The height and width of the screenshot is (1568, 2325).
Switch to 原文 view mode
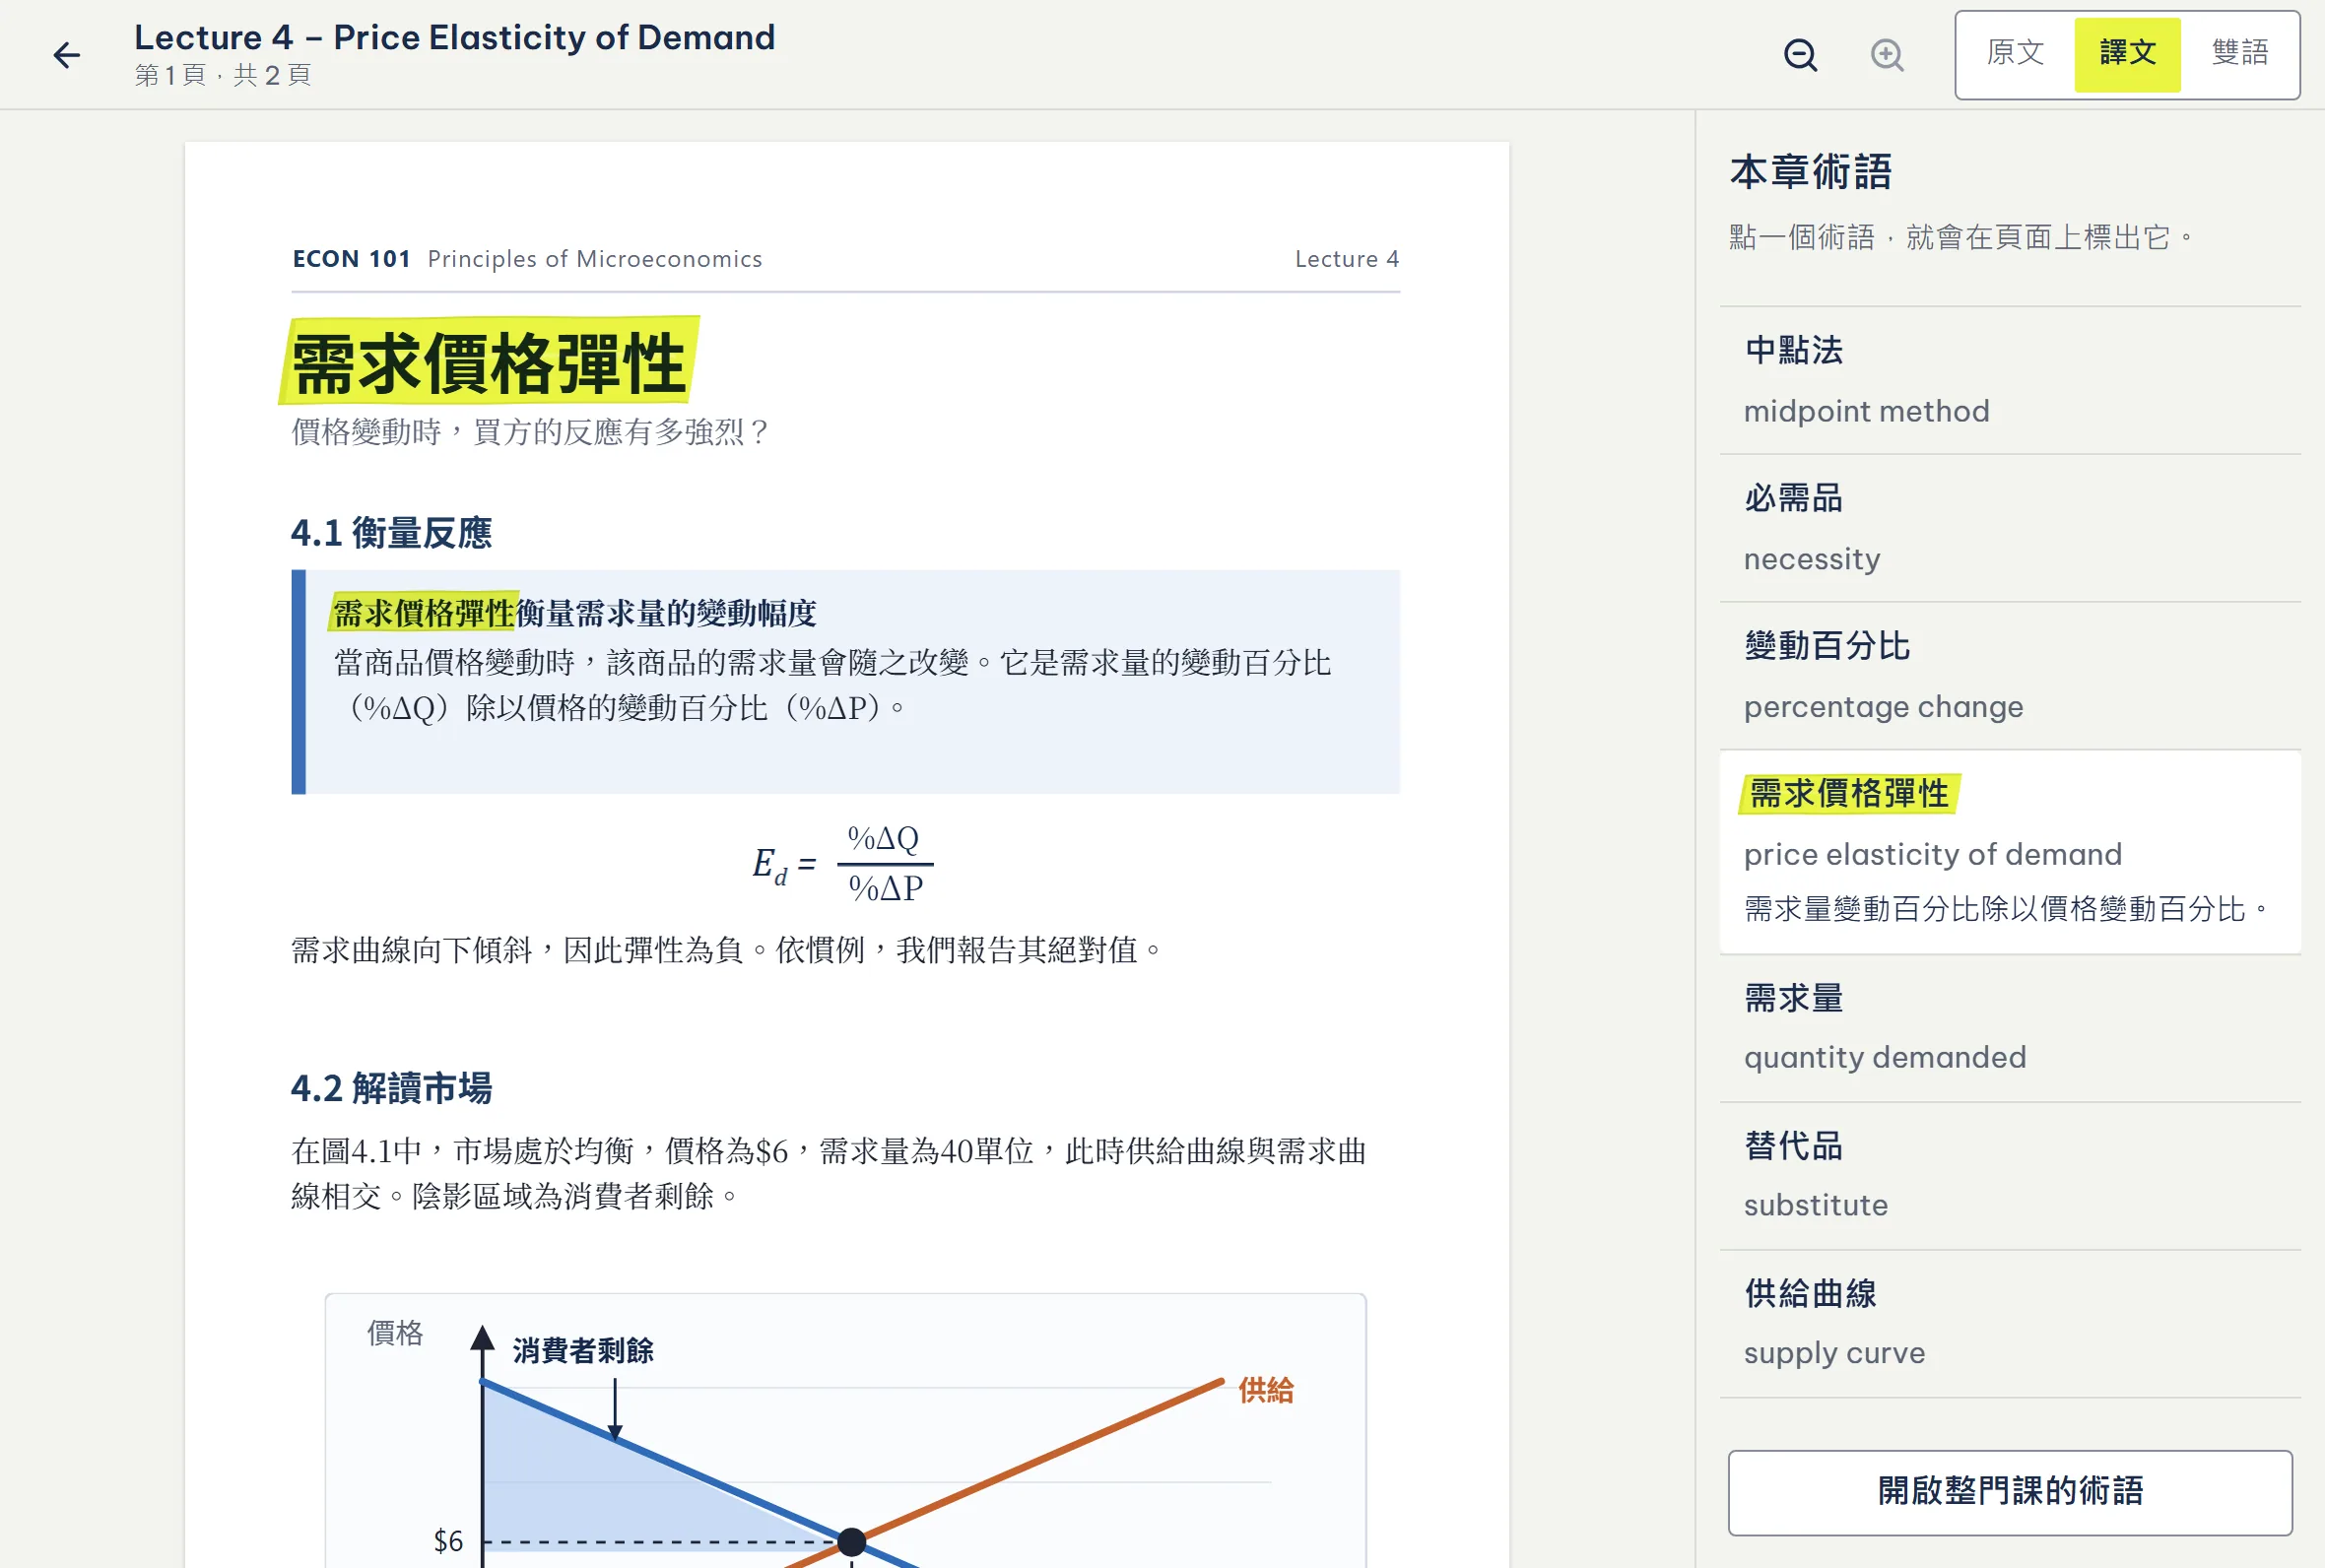[2015, 54]
